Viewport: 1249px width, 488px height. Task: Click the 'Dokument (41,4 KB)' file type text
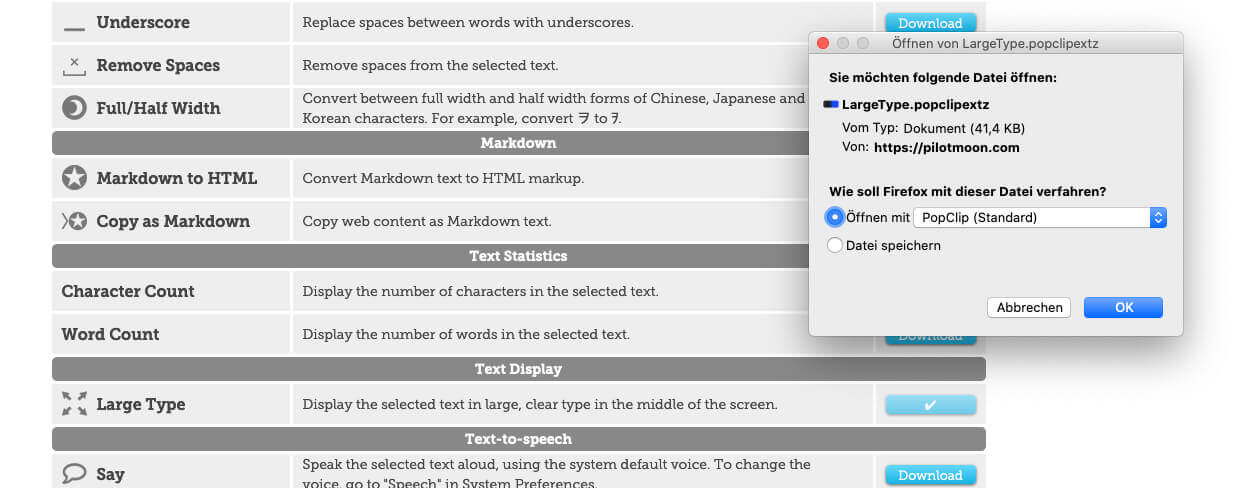tap(964, 128)
